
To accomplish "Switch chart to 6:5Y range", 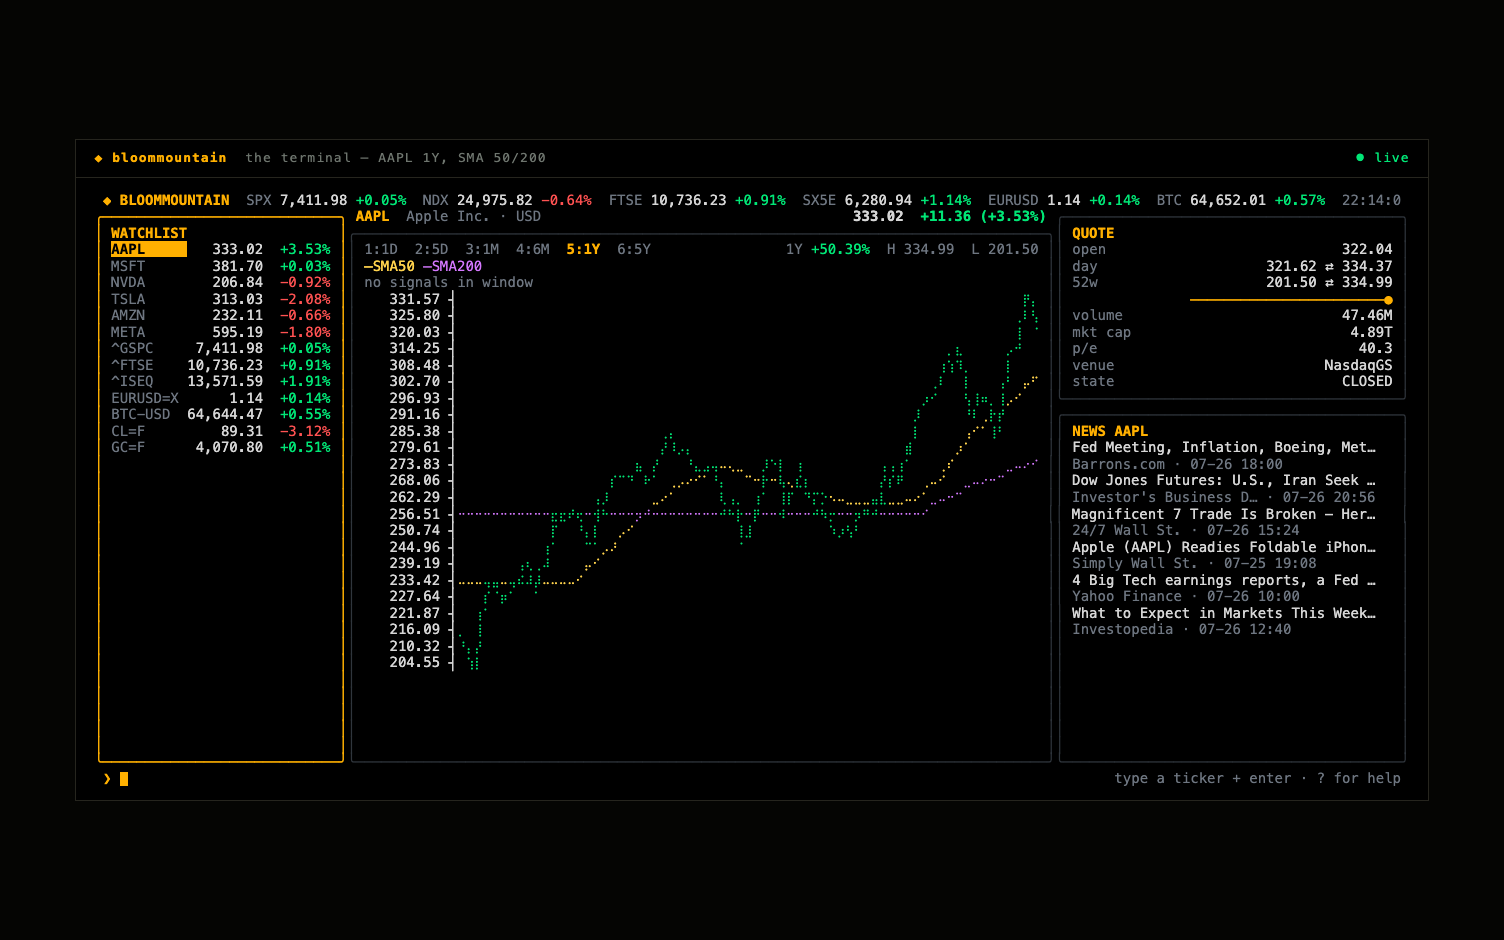I will coord(634,249).
